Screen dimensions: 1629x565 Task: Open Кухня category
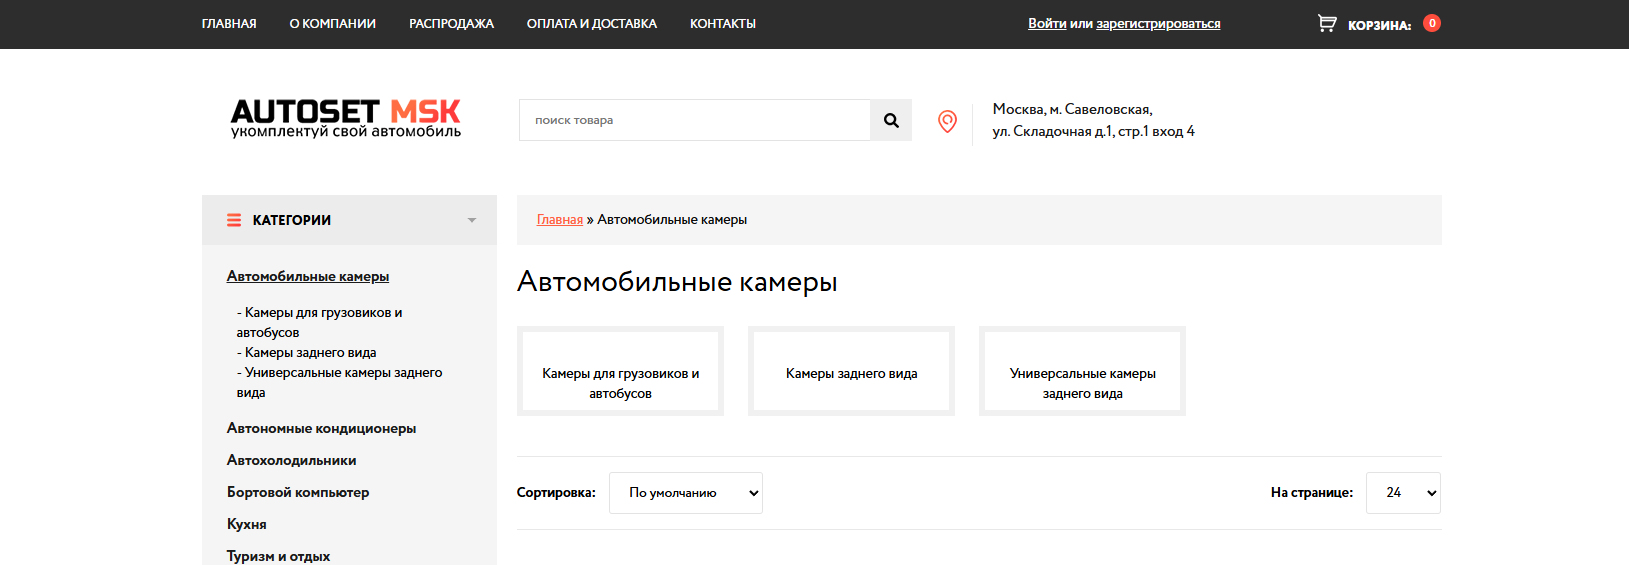pos(247,524)
